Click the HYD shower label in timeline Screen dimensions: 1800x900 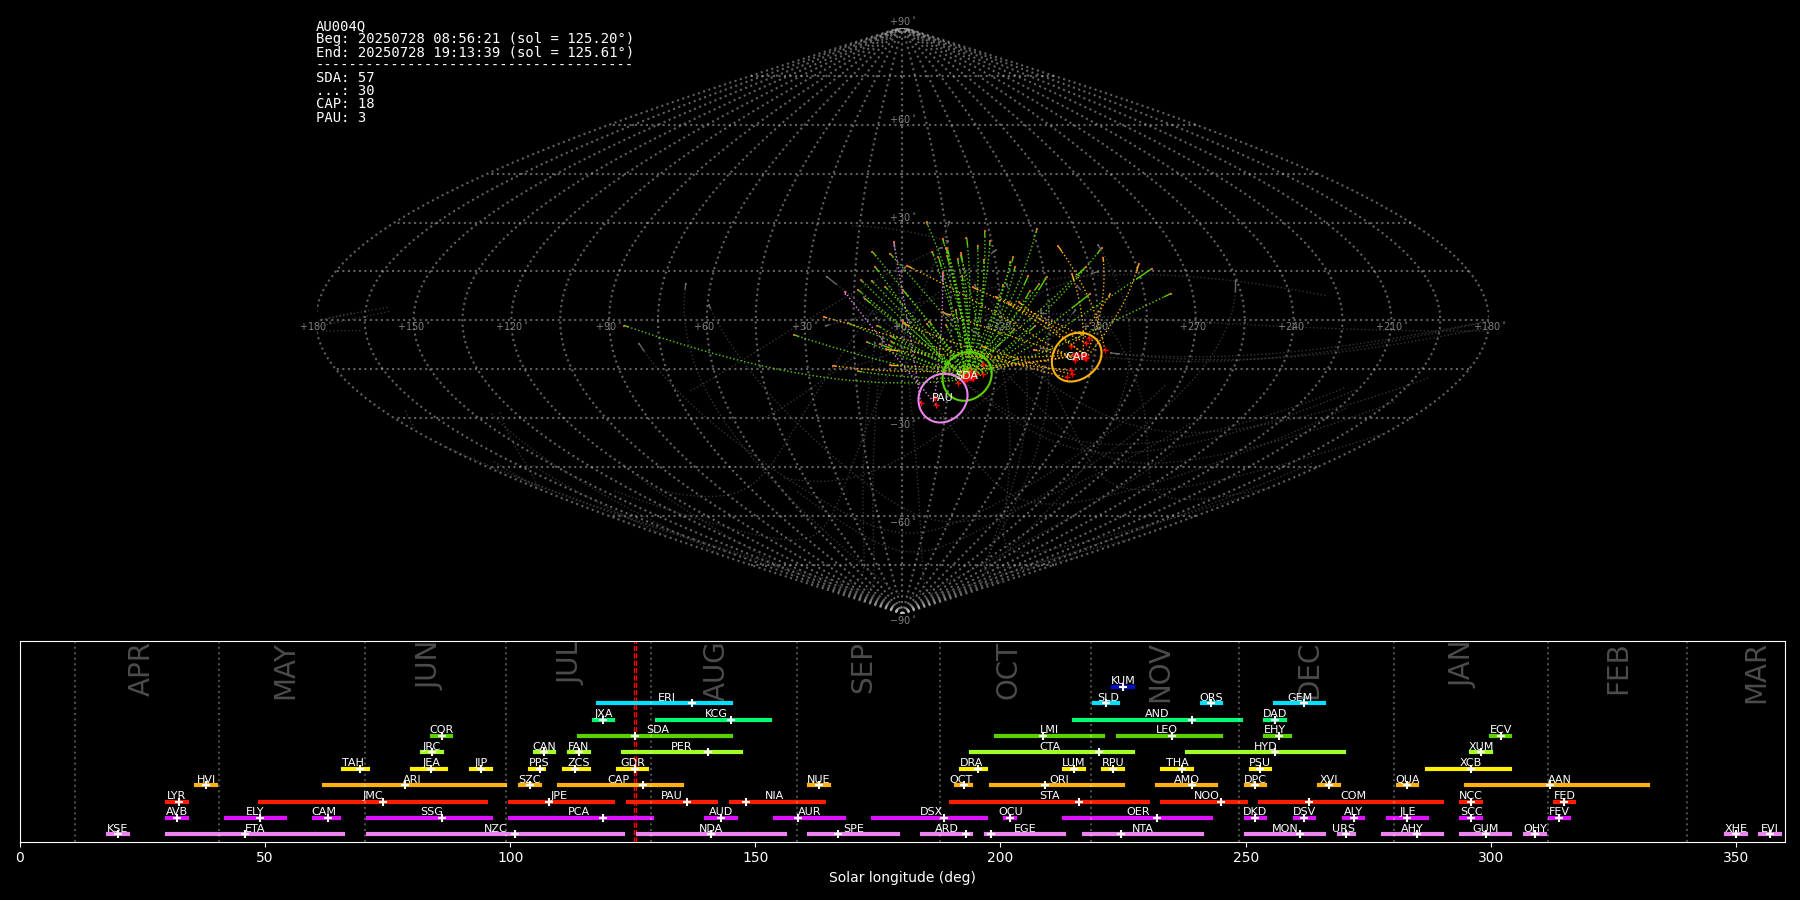click(x=1266, y=747)
